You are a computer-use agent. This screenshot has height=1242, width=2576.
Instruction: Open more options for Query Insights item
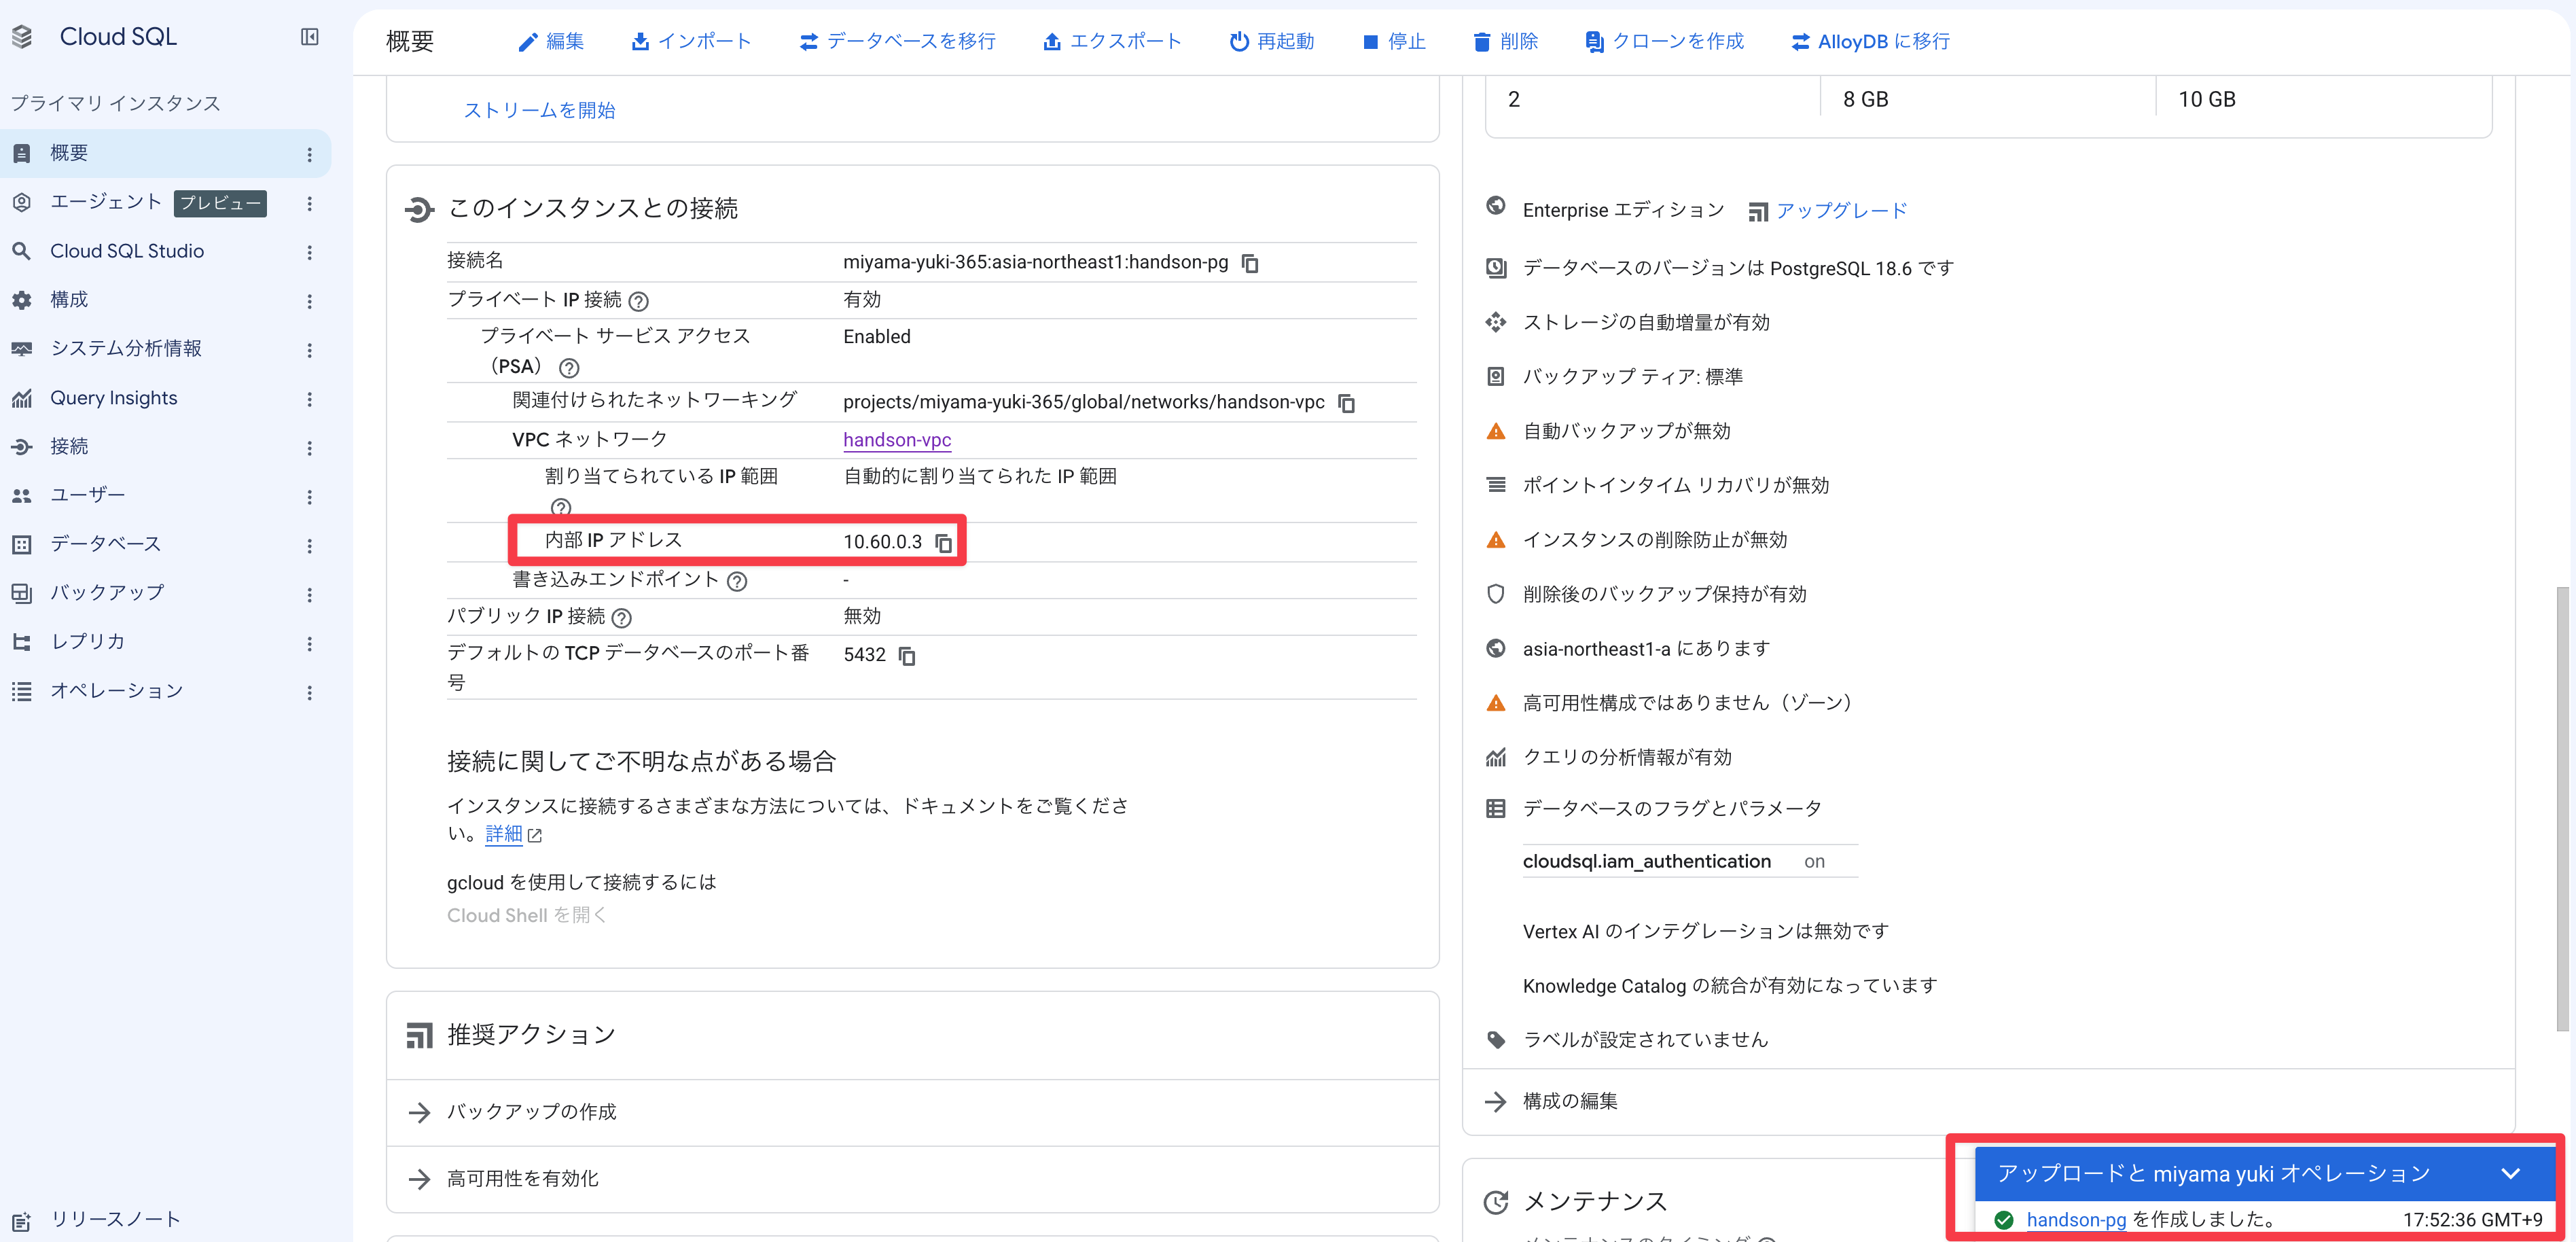[309, 399]
